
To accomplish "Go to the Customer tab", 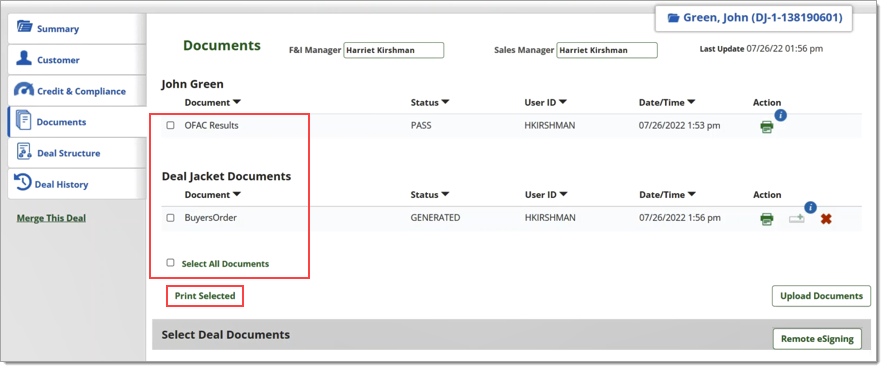I will (77, 59).
